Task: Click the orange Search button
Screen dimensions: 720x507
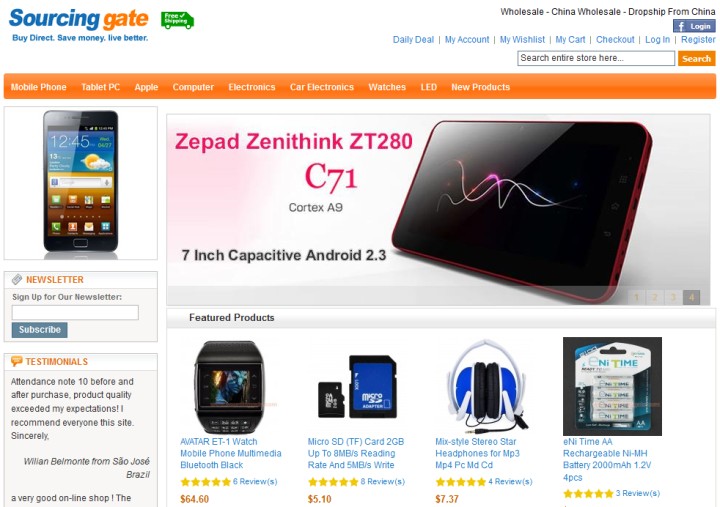Action: click(696, 58)
